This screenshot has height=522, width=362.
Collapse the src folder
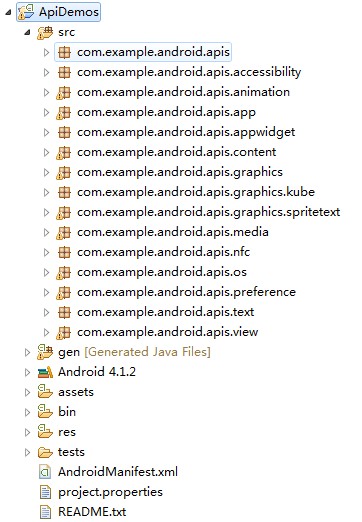point(27,33)
